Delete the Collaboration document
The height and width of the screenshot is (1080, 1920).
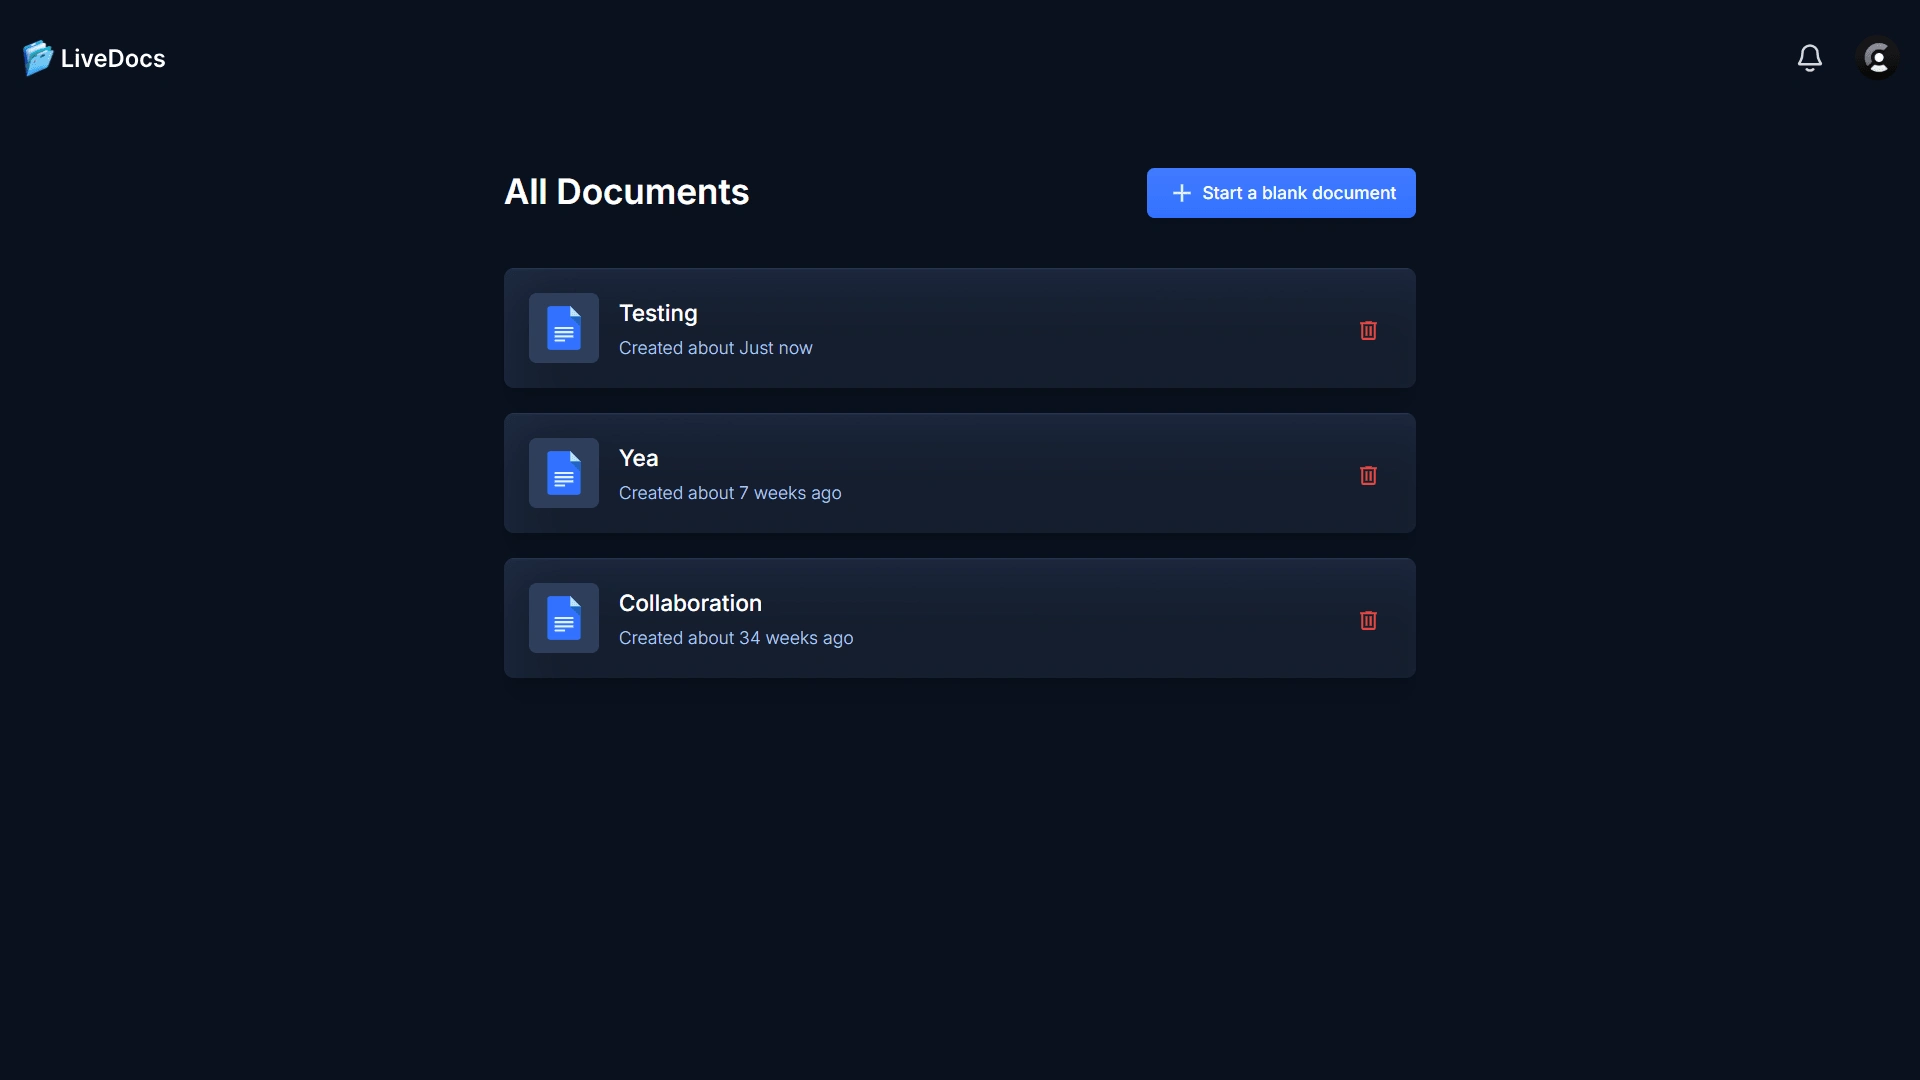pyautogui.click(x=1368, y=620)
